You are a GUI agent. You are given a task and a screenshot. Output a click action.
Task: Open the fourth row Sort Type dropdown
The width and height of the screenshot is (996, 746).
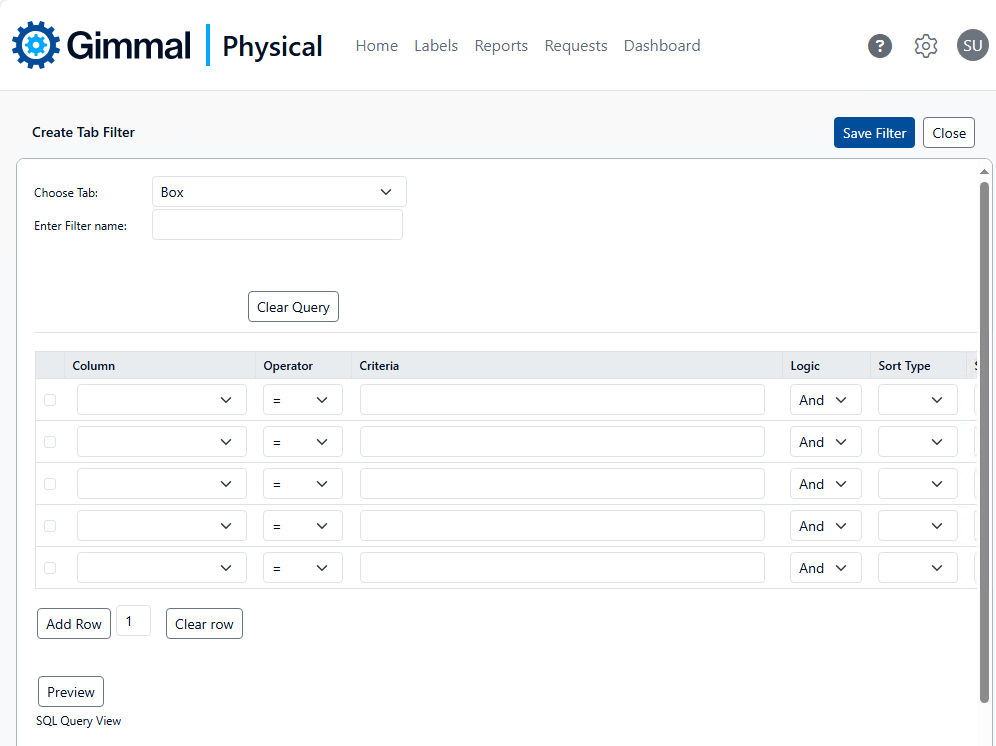tap(918, 526)
